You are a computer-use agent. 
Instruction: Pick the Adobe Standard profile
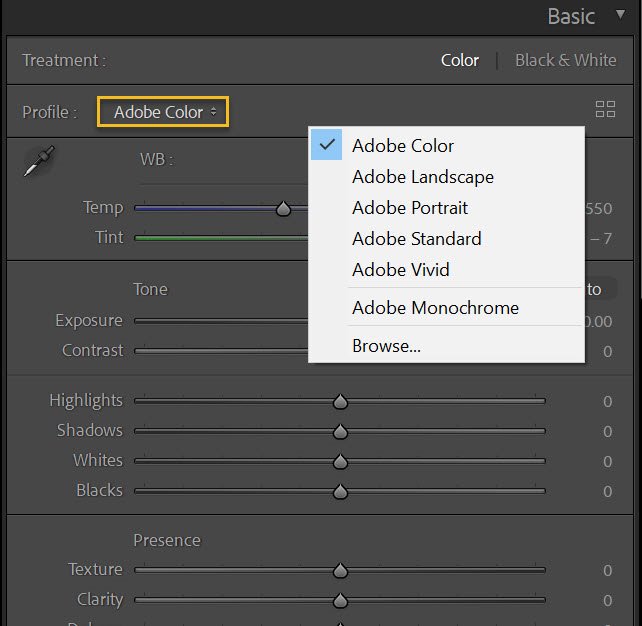click(417, 239)
